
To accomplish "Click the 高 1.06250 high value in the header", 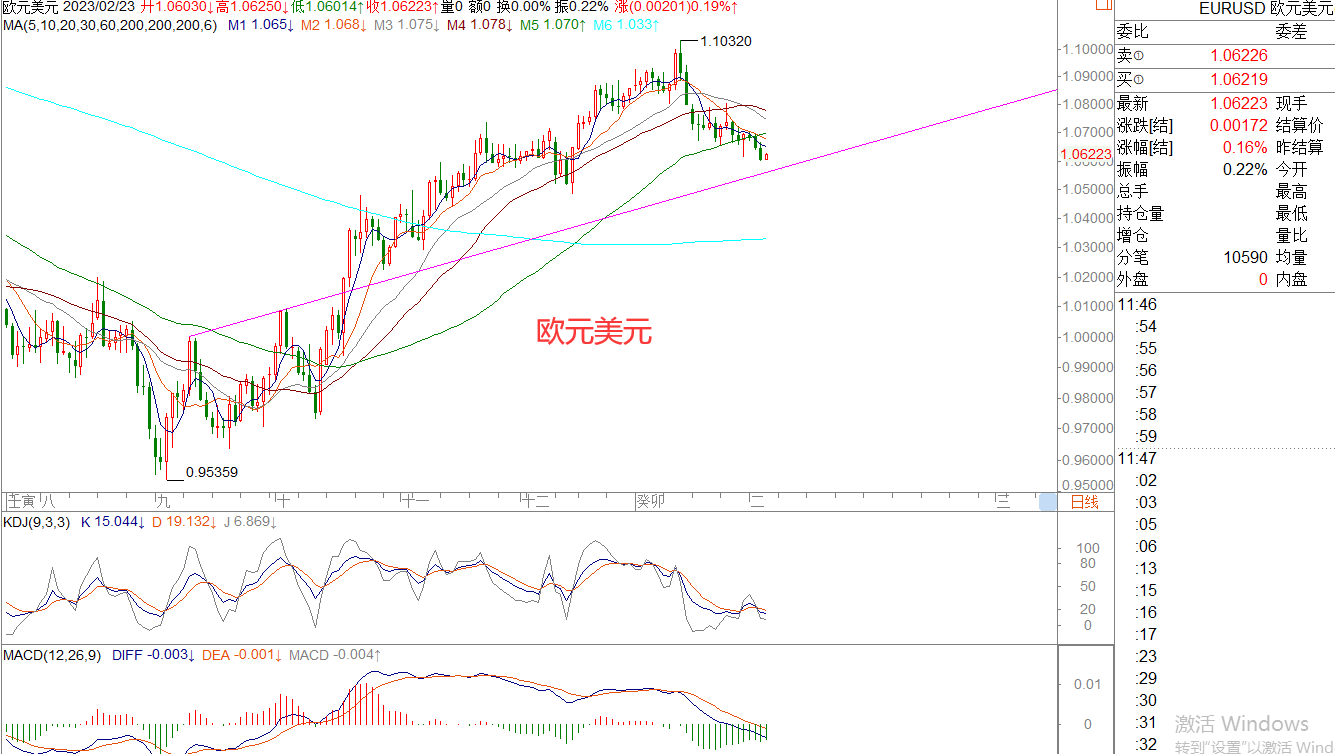I will pos(253,7).
